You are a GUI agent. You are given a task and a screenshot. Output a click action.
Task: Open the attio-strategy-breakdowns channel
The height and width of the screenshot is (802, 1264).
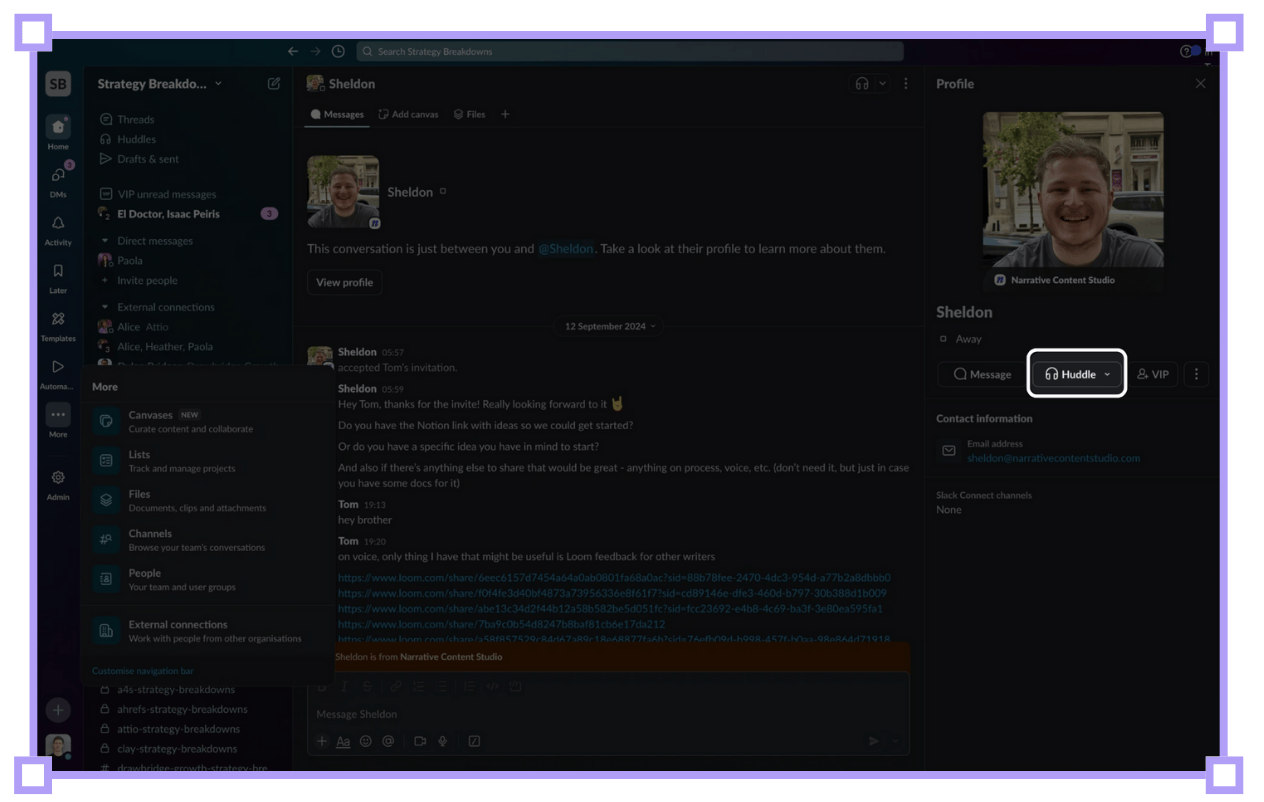tap(178, 729)
